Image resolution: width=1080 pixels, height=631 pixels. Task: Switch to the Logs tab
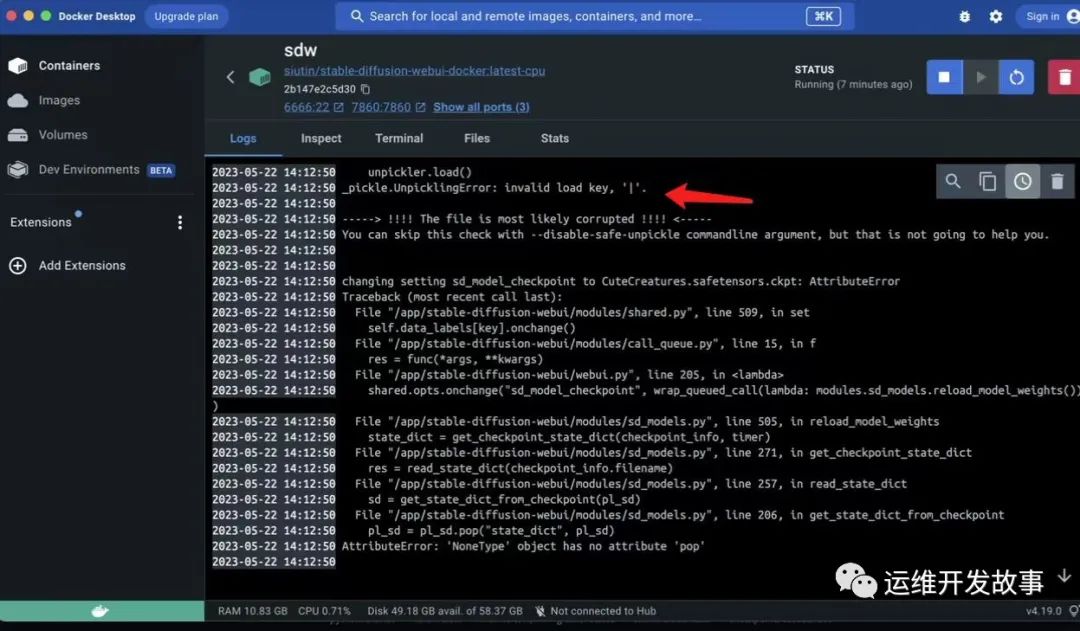(243, 138)
